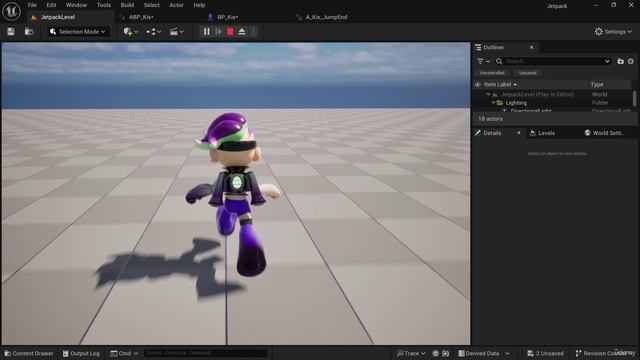Open the Trace dropdown
640x360 pixels.
coord(411,353)
